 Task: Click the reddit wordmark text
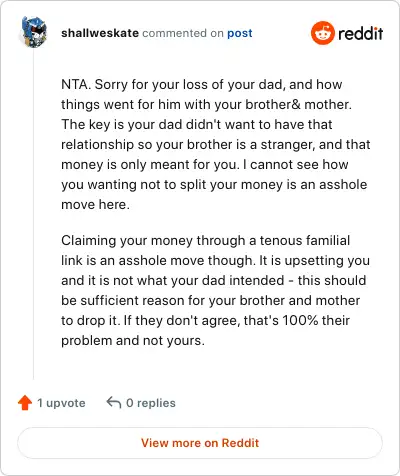pyautogui.click(x=360, y=33)
